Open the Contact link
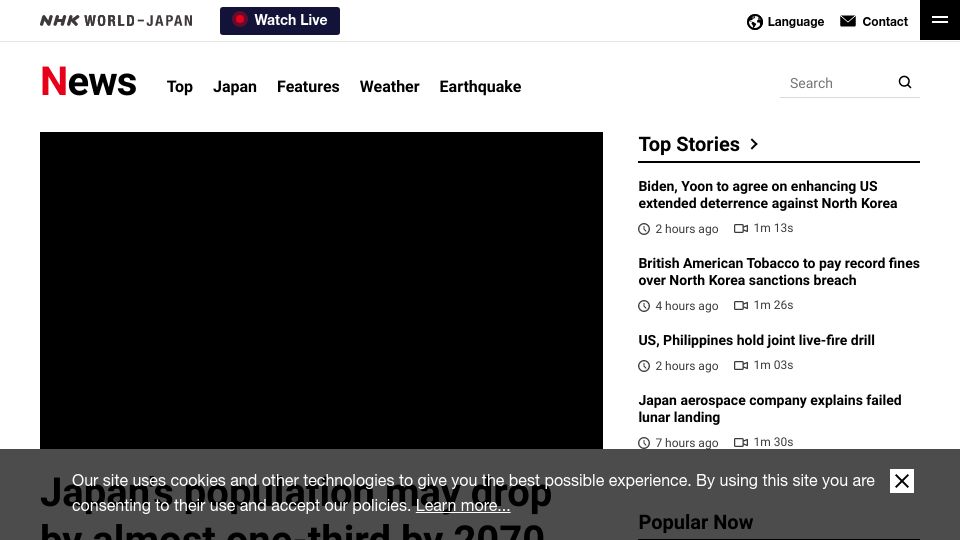The width and height of the screenshot is (960, 540). (874, 21)
